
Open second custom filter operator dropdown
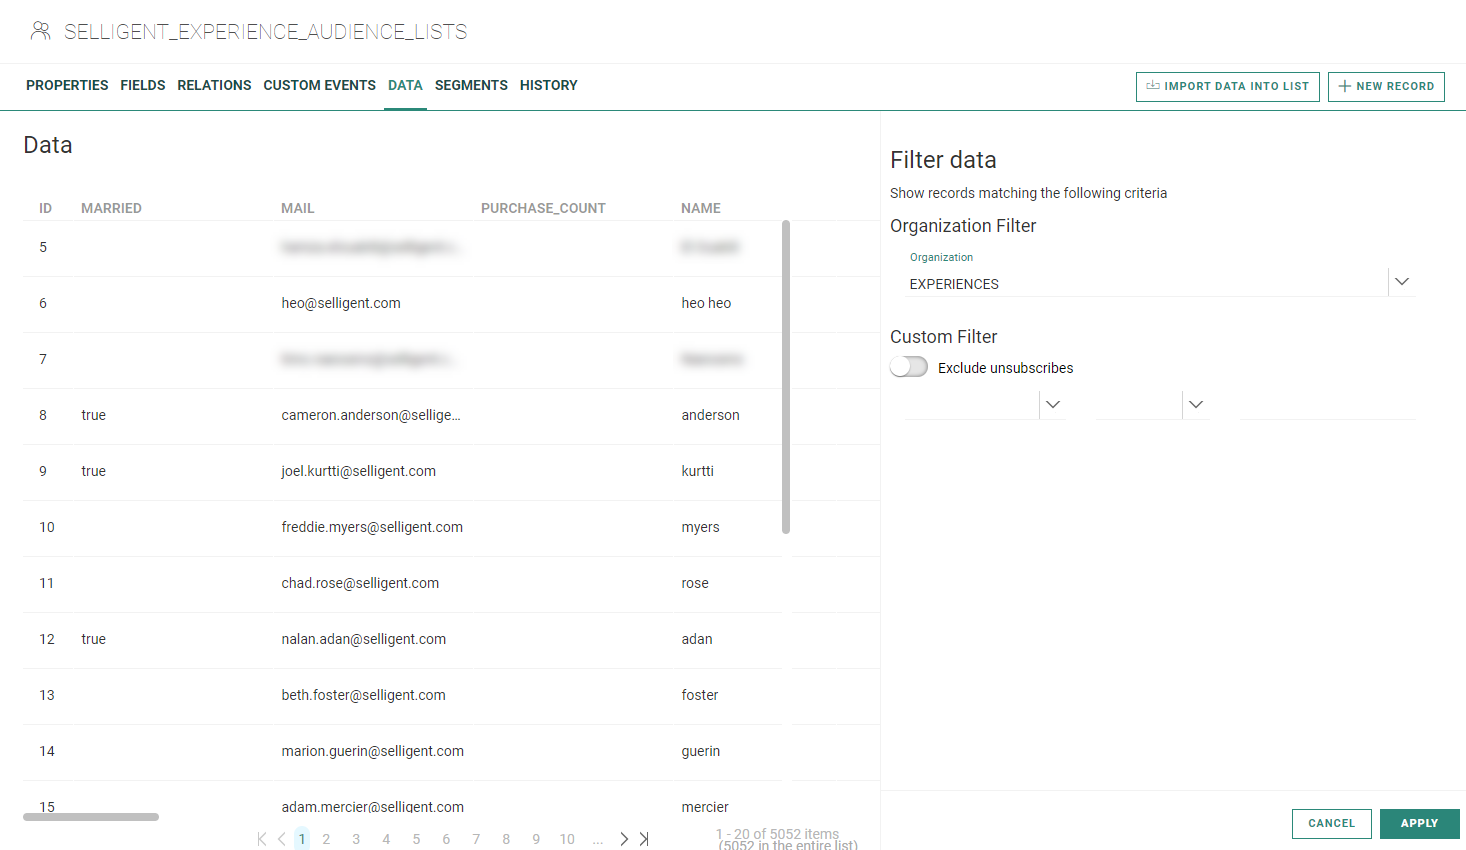click(1195, 404)
